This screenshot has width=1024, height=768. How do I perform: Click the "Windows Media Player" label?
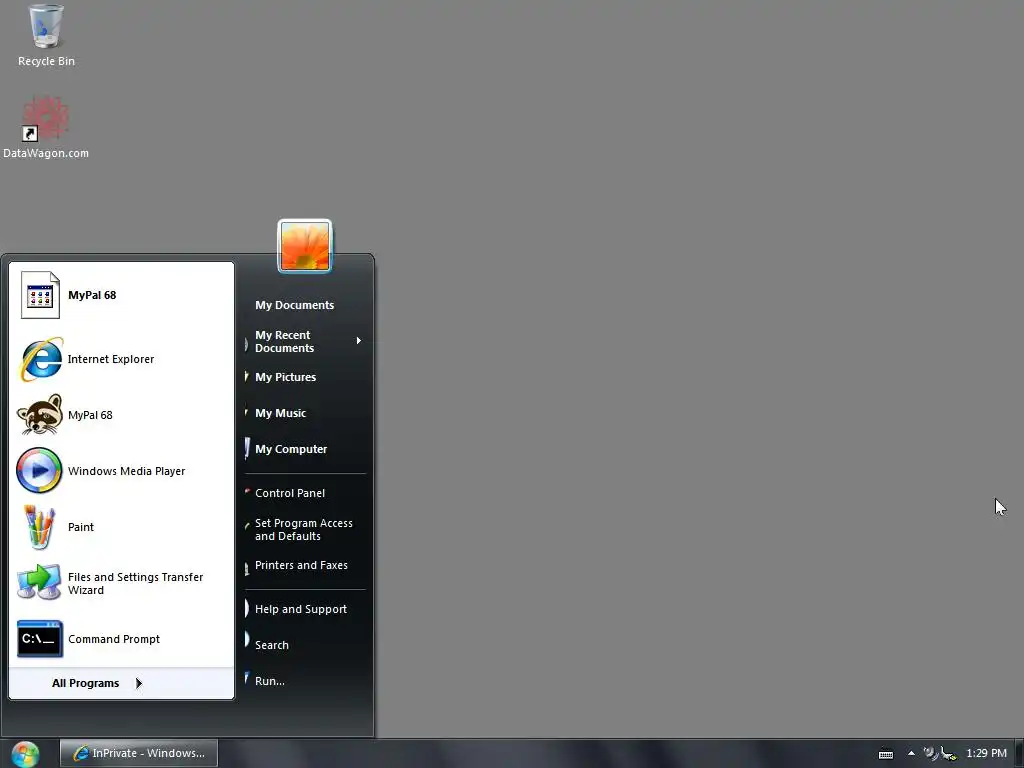tap(127, 471)
